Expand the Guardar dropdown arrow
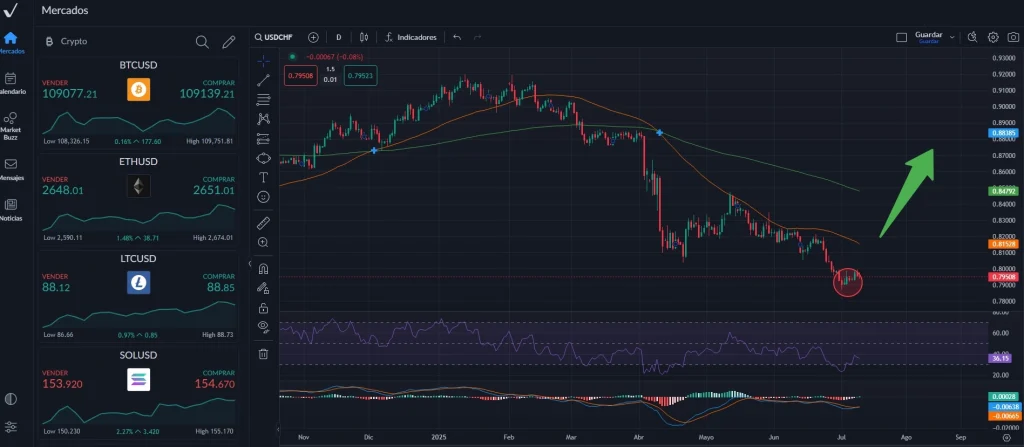The height and width of the screenshot is (447, 1024). [952, 37]
